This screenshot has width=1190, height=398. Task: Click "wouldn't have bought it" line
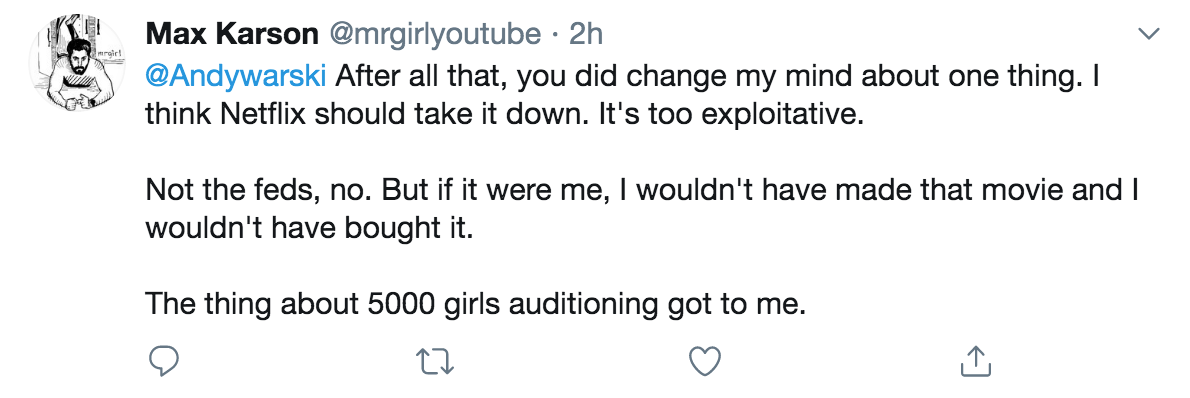309,228
